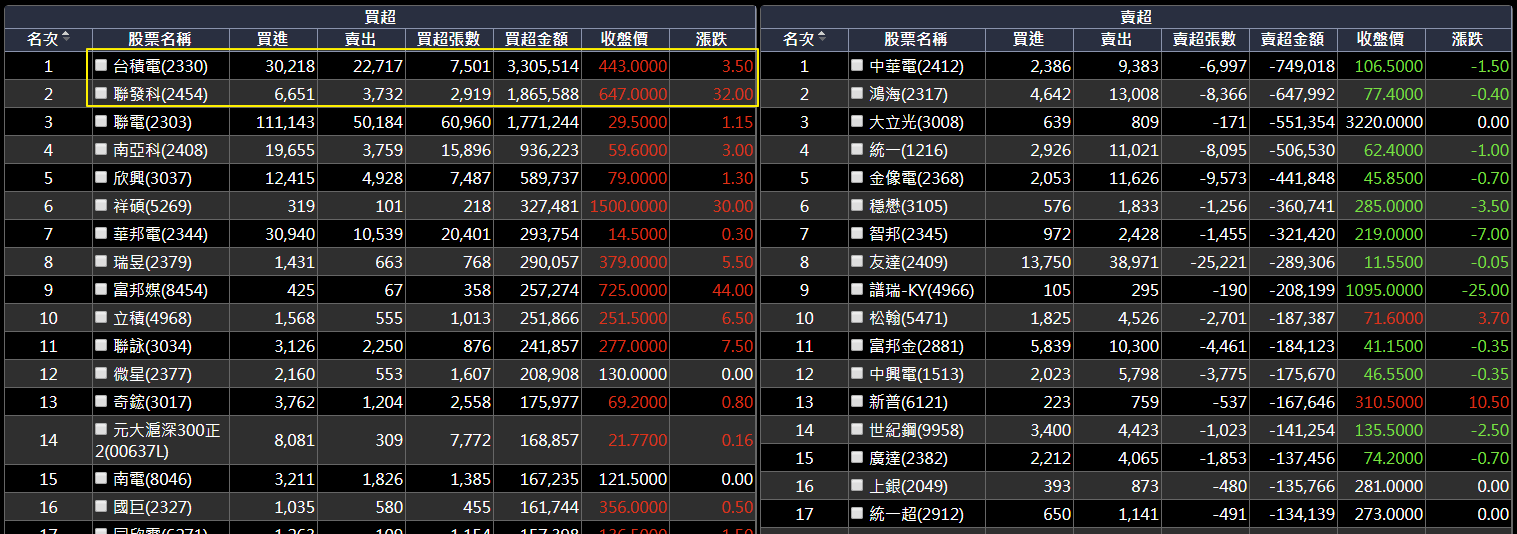The image size is (1517, 534).
Task: Select closing price 3220.0000 cell
Action: [1381, 122]
